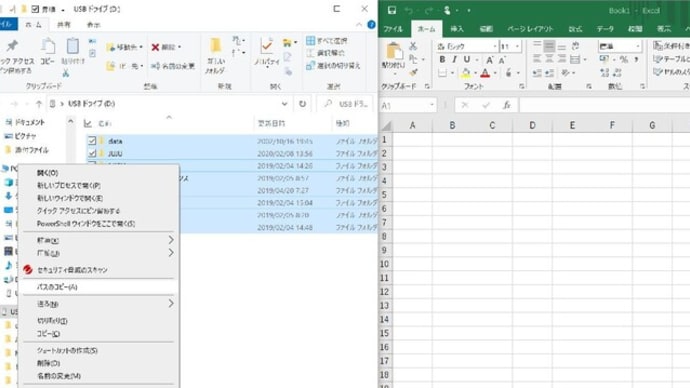The height and width of the screenshot is (388, 690).
Task: Open the Excel font size dropdown
Action: coord(517,46)
